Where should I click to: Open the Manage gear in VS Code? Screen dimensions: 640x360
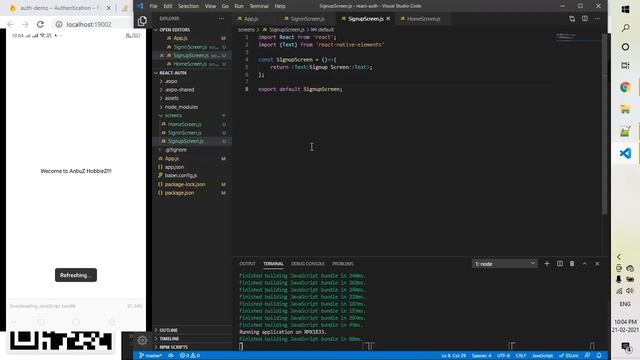142,340
